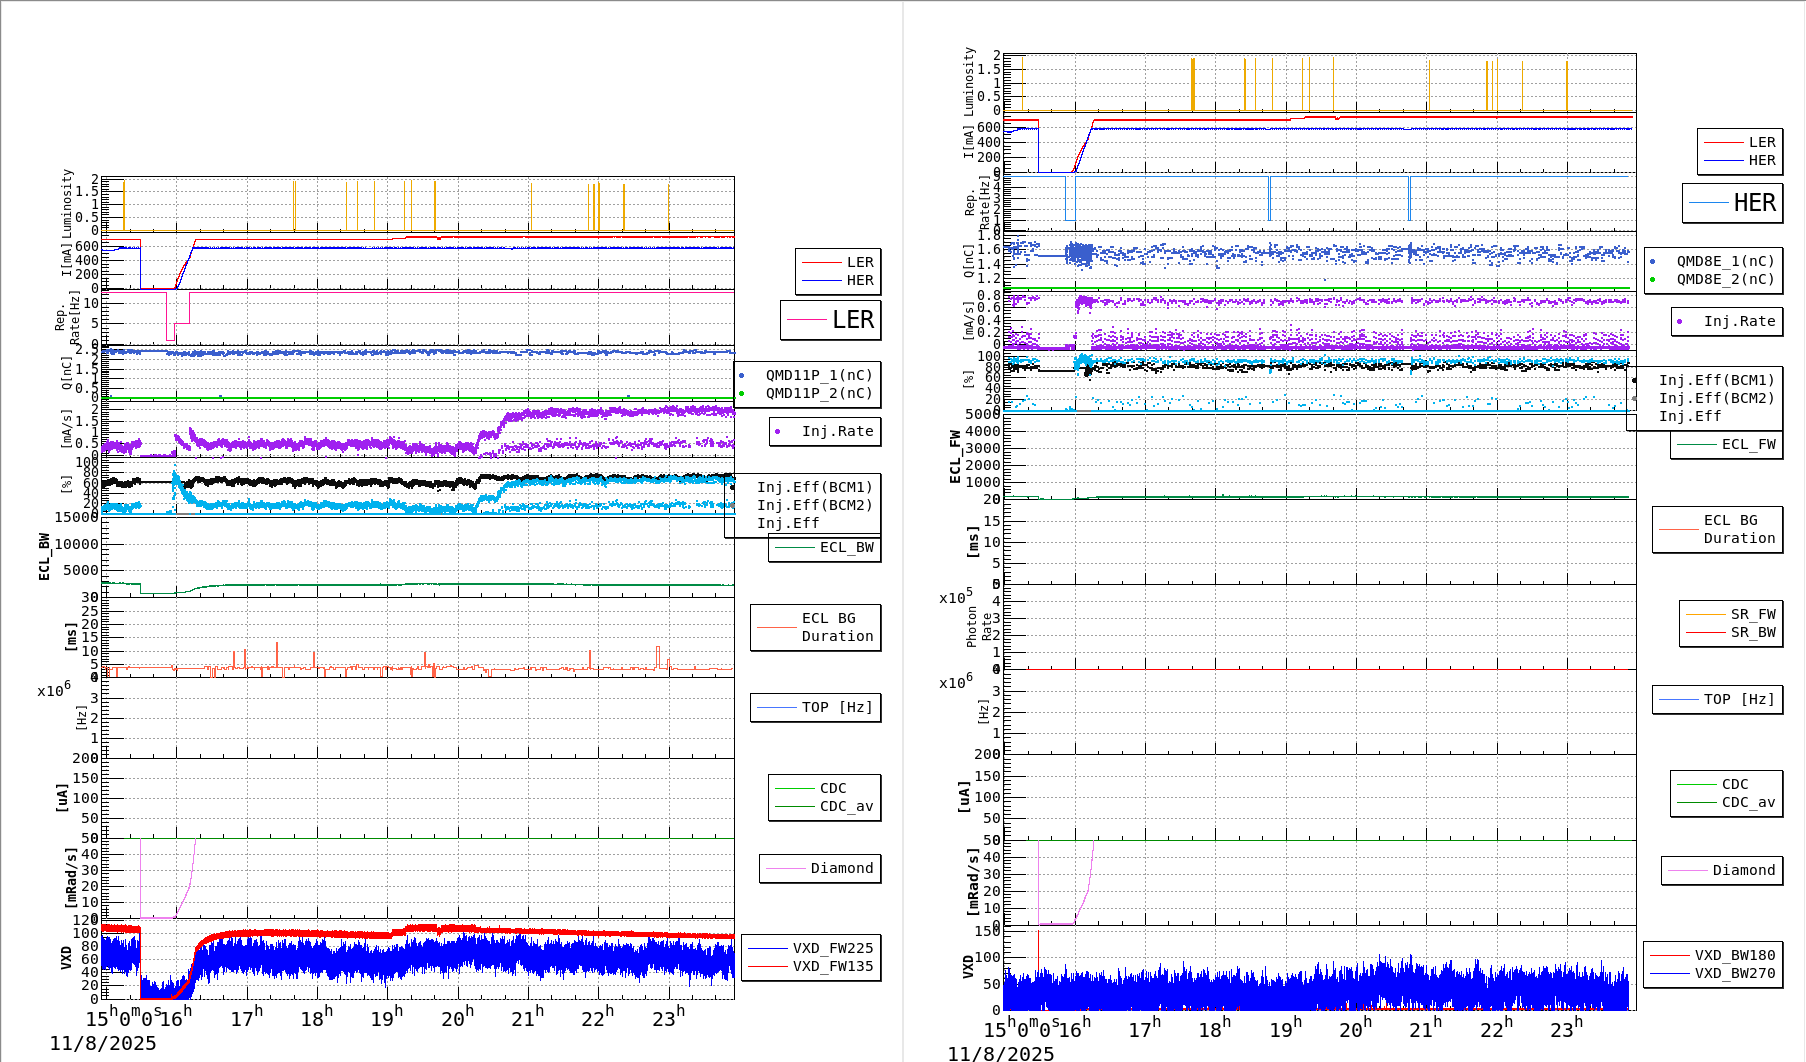Click the ECL_FW legend box
This screenshot has width=1806, height=1062.
1726,444
